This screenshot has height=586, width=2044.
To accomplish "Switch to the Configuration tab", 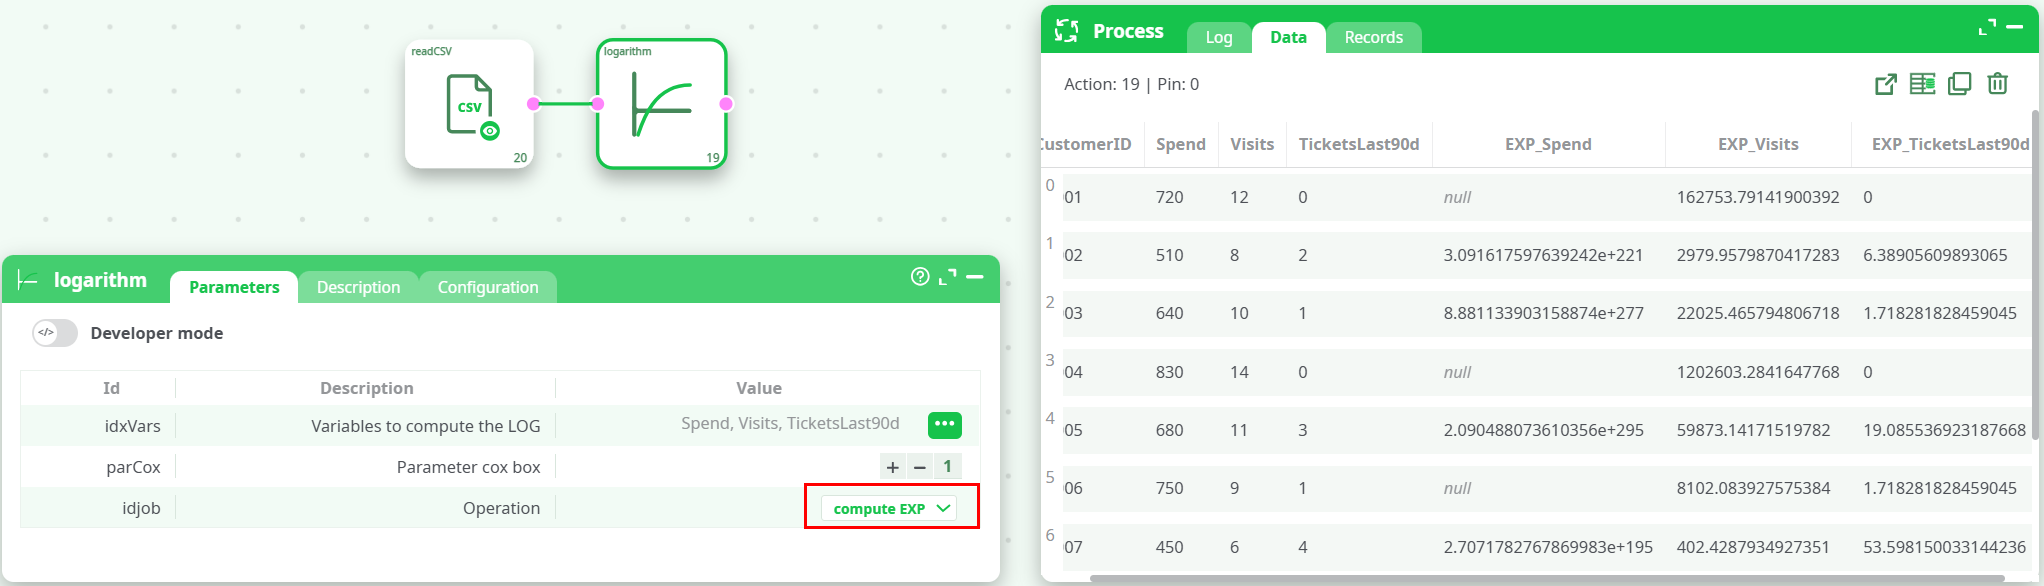I will [x=488, y=287].
